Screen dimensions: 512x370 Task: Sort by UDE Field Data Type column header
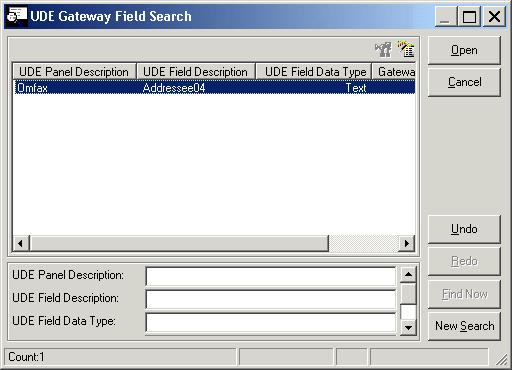[x=314, y=72]
